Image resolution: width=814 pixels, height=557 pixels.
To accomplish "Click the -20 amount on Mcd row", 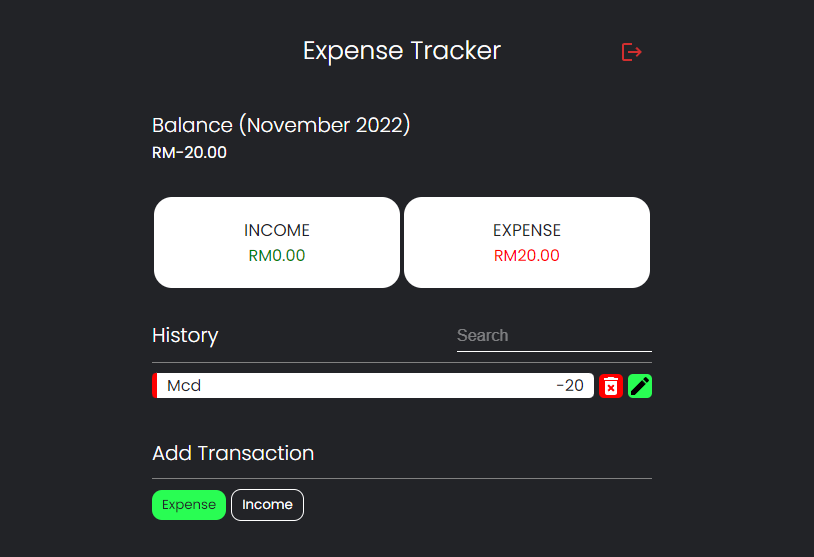I will point(570,386).
